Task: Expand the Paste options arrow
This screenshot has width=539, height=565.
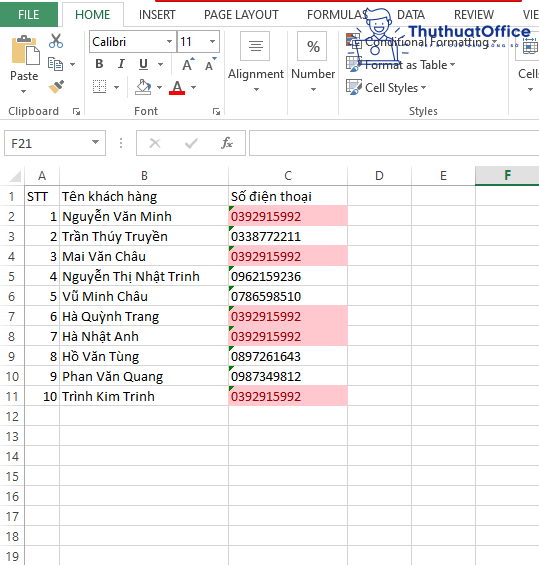Action: tap(24, 92)
